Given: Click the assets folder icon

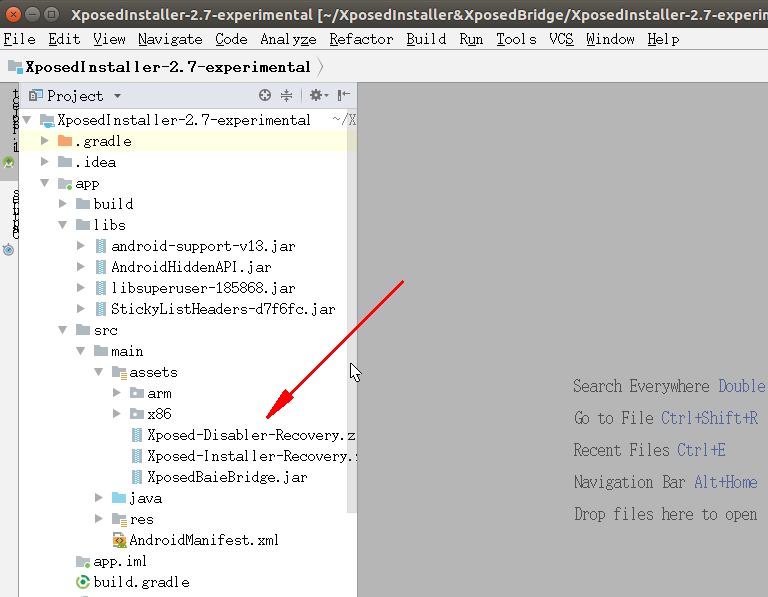Looking at the screenshot, I should click(x=120, y=373).
